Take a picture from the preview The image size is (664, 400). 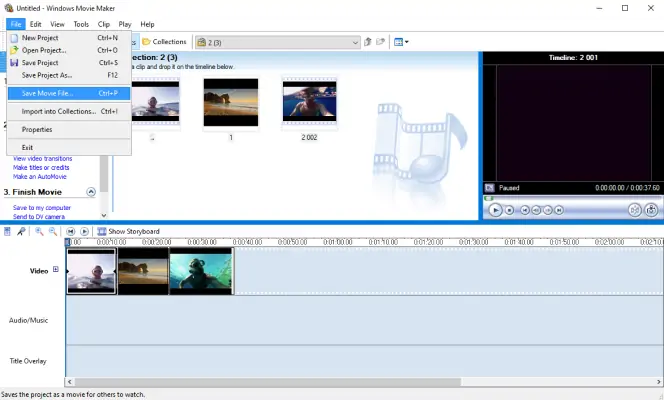pyautogui.click(x=651, y=210)
